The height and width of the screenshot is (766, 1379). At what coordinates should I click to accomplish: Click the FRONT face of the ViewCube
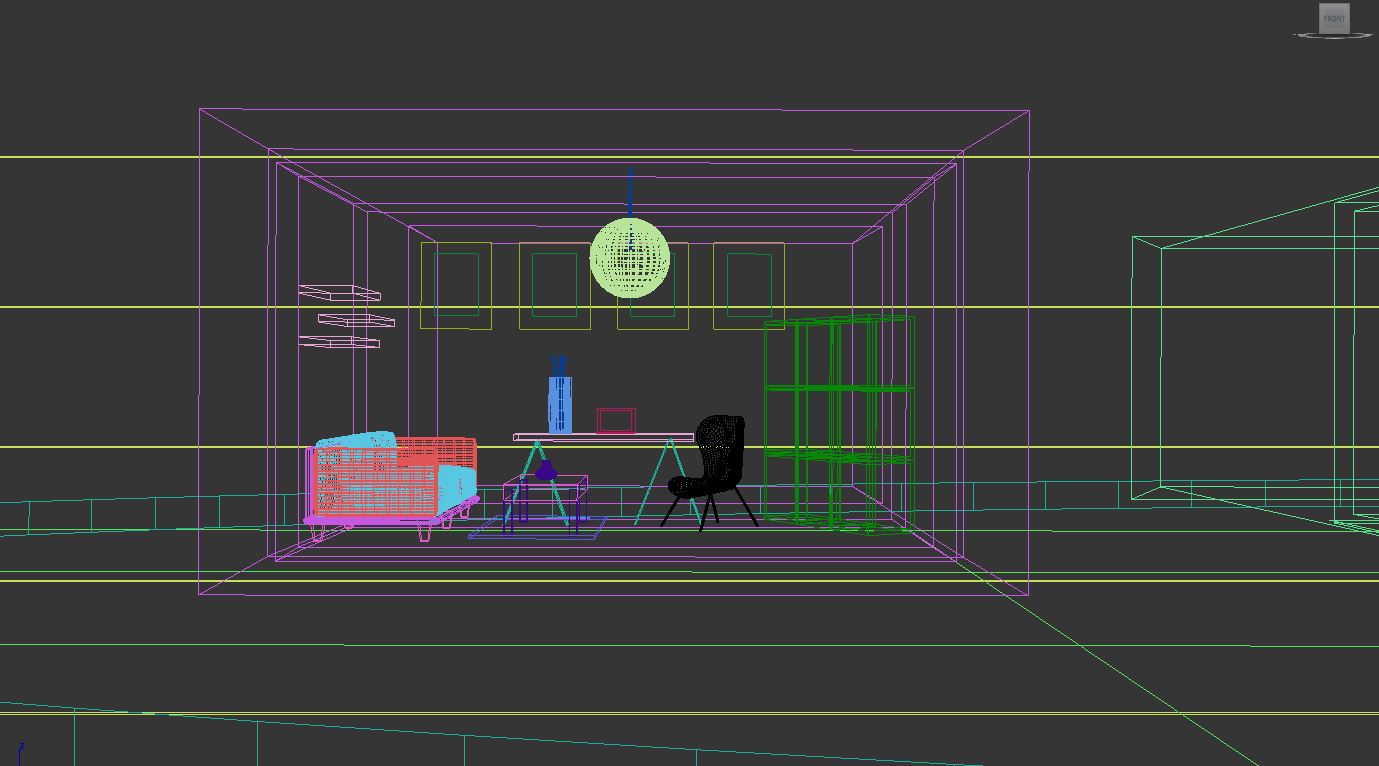(1334, 18)
